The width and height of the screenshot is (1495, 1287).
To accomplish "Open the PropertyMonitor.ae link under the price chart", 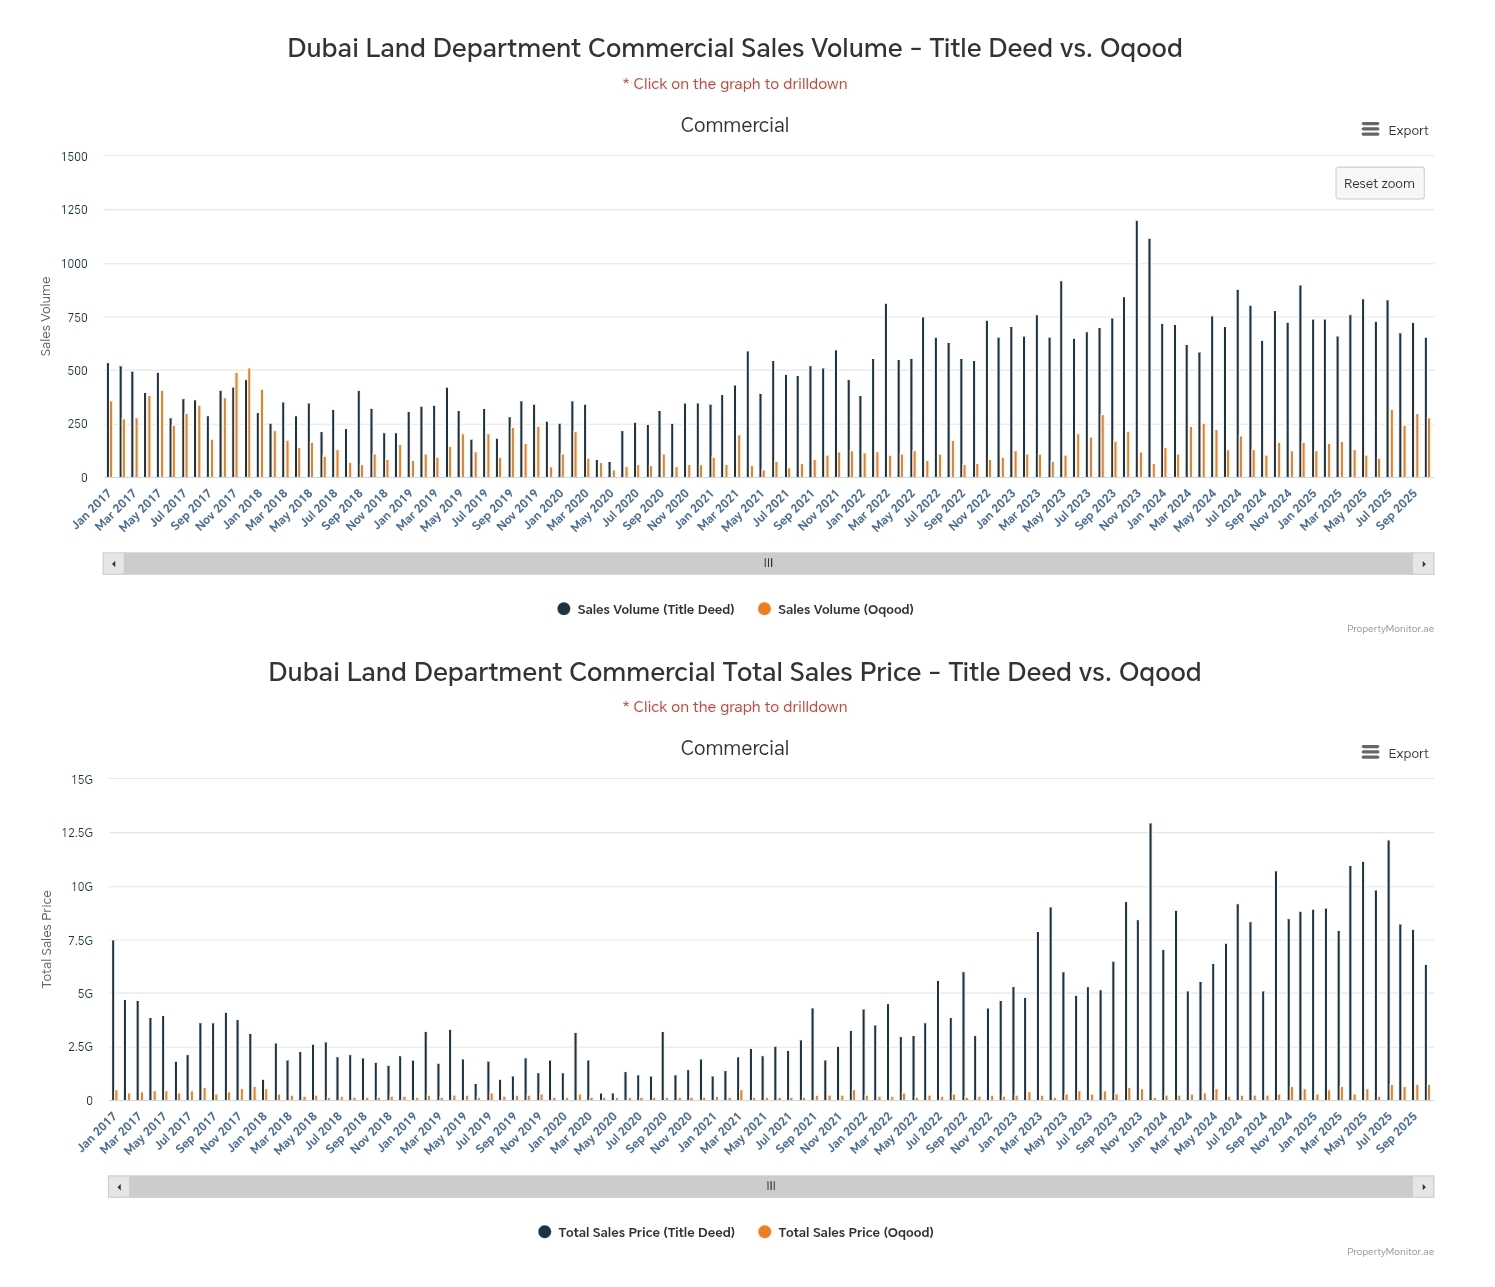I will tap(1390, 1251).
